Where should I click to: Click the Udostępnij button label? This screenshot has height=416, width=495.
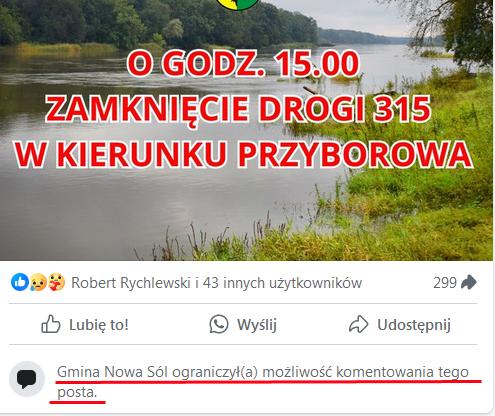point(414,325)
